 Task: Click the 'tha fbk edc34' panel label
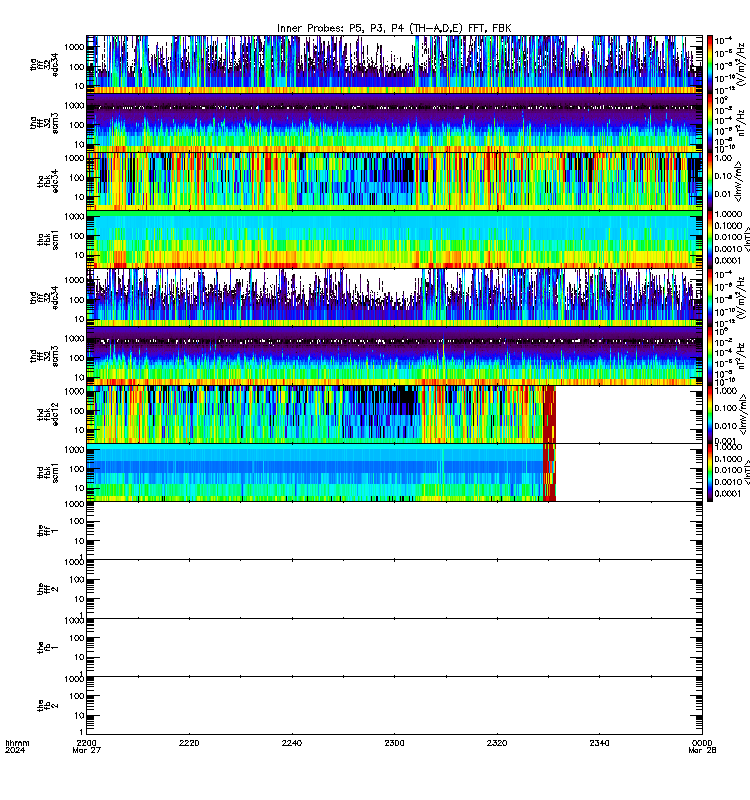[x=48, y=181]
